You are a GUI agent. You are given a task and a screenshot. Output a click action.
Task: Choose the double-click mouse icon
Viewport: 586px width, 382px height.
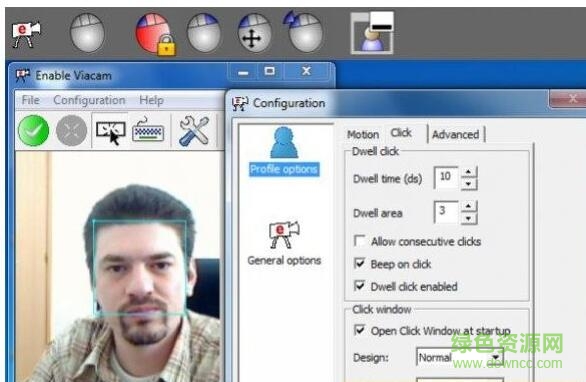click(x=303, y=32)
